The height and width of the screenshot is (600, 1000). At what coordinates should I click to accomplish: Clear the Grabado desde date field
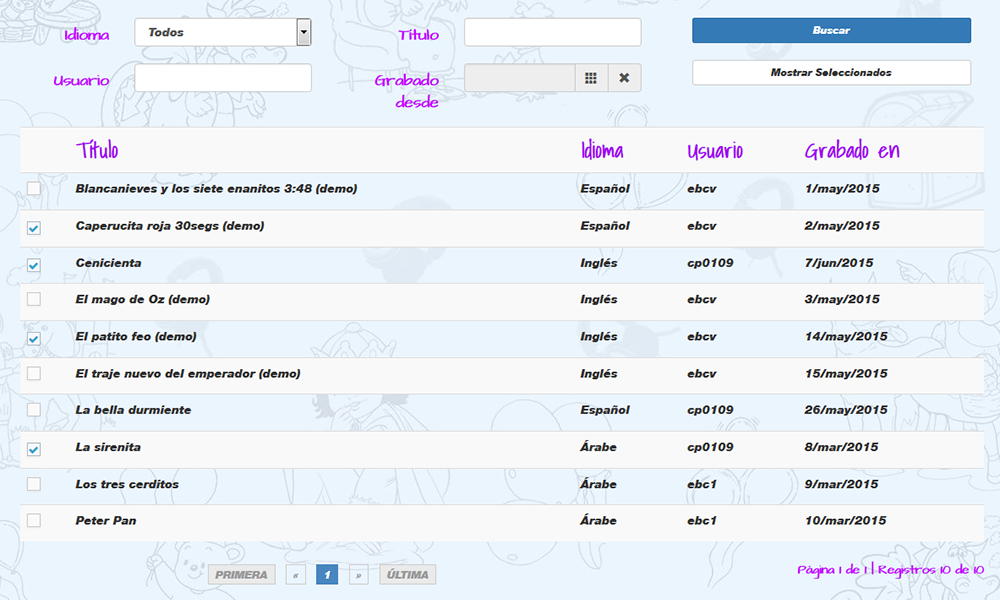coord(624,78)
